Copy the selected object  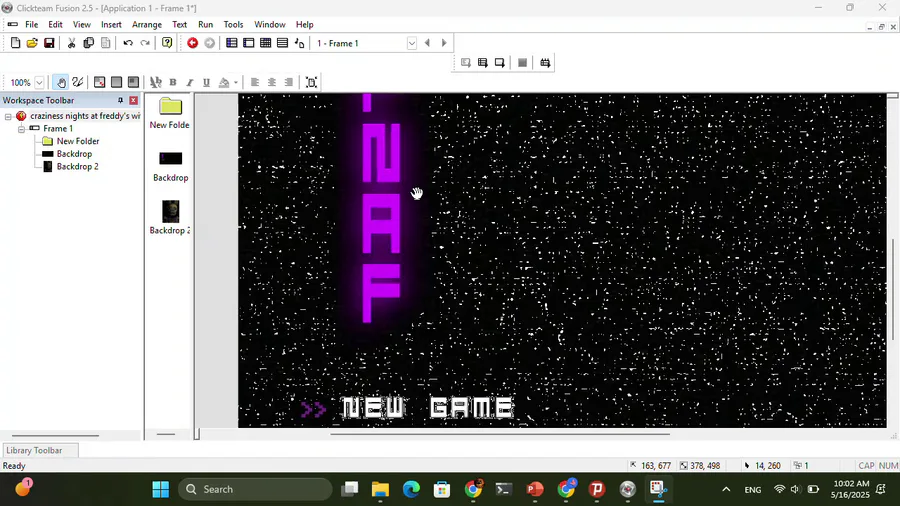[88, 43]
